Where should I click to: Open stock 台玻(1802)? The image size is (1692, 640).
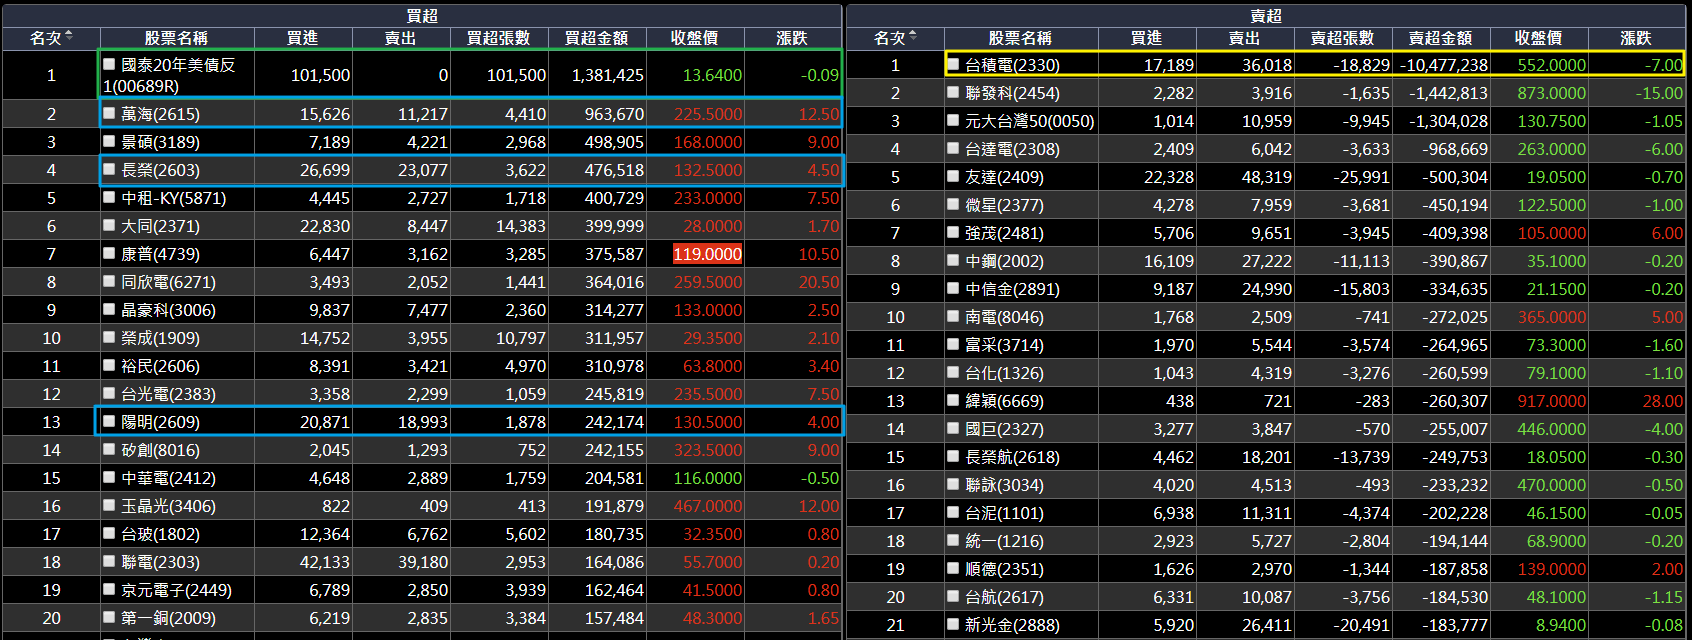tap(160, 534)
